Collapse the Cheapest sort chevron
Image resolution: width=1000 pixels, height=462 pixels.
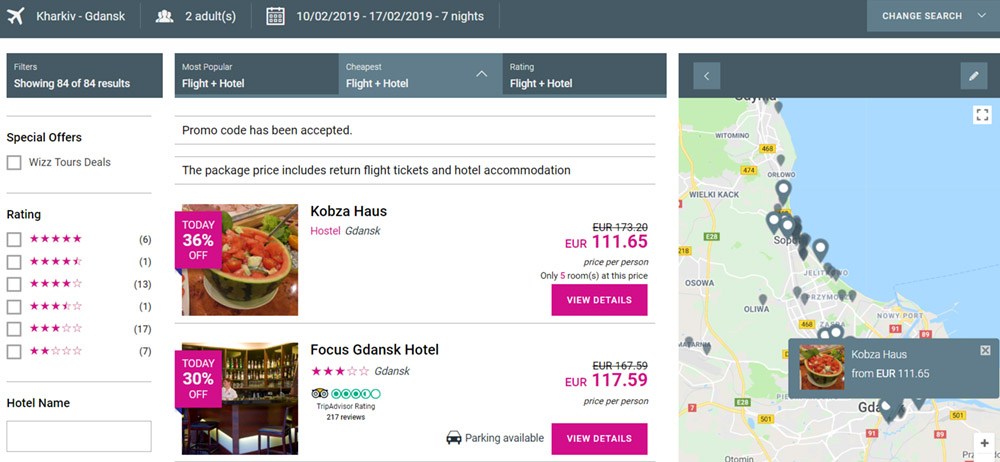tap(481, 74)
